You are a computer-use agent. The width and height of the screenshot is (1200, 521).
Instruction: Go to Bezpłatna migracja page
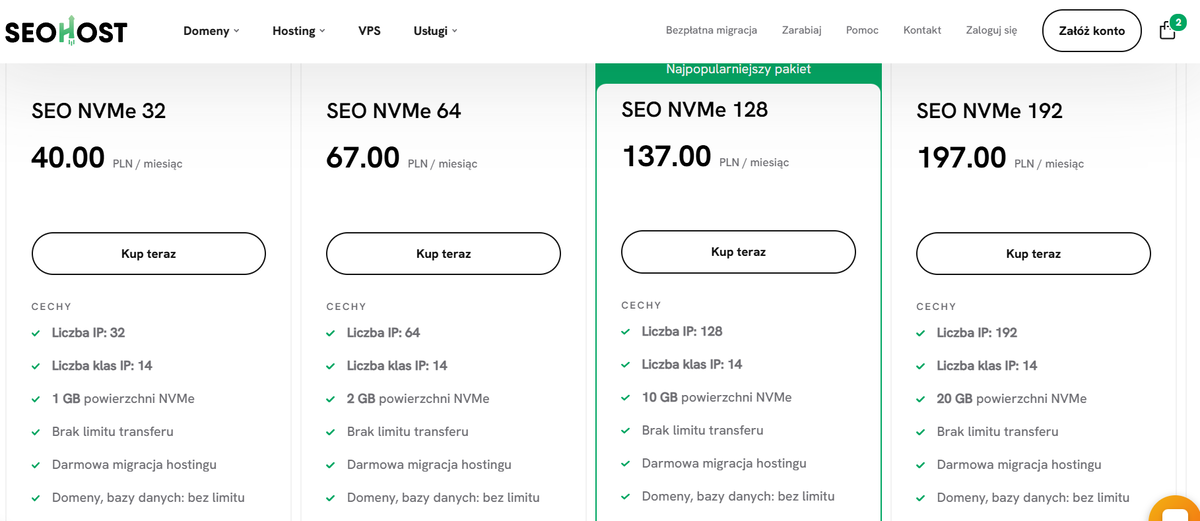(x=711, y=30)
